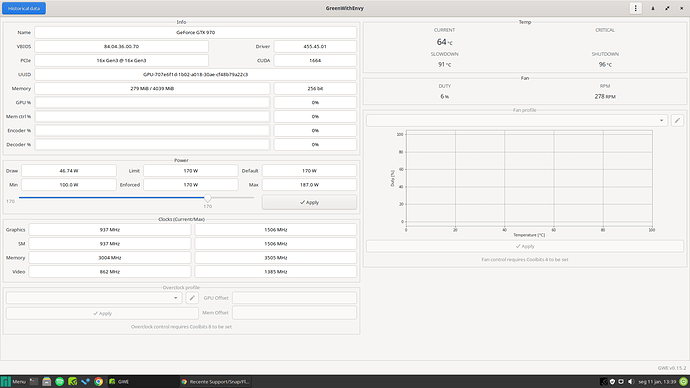Select Graphics current clock 937 MHz
The height and width of the screenshot is (388, 690).
(110, 230)
